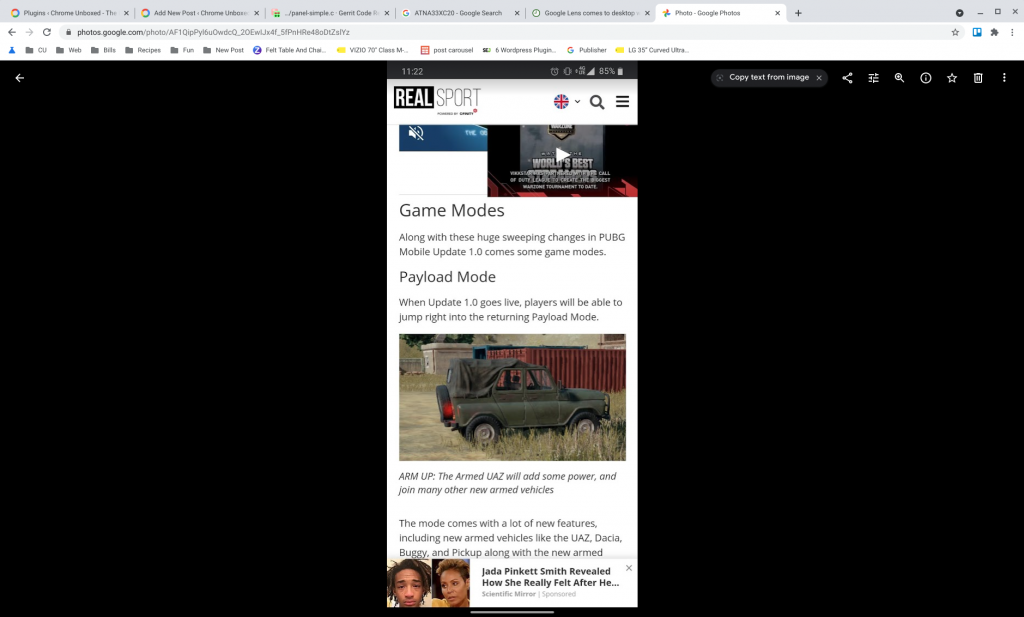
Task: Click the Share photo icon
Action: pyautogui.click(x=847, y=78)
